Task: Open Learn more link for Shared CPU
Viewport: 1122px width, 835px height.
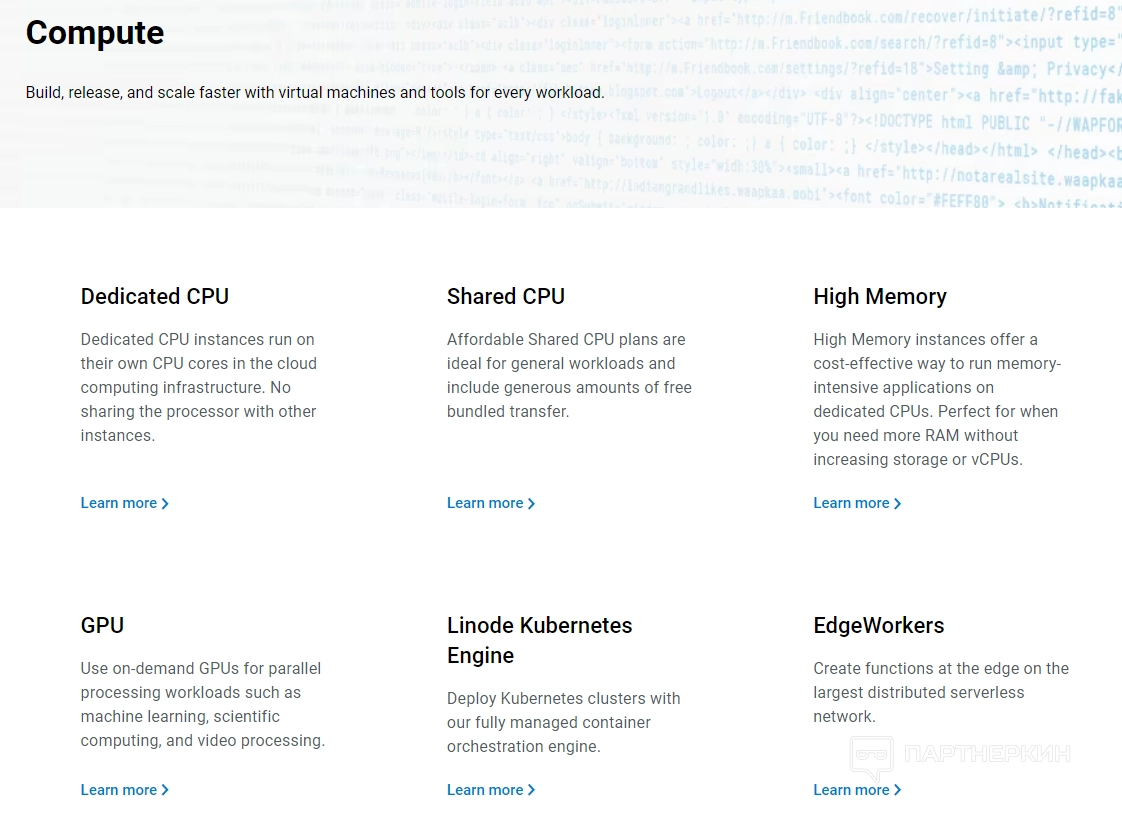Action: [x=485, y=503]
